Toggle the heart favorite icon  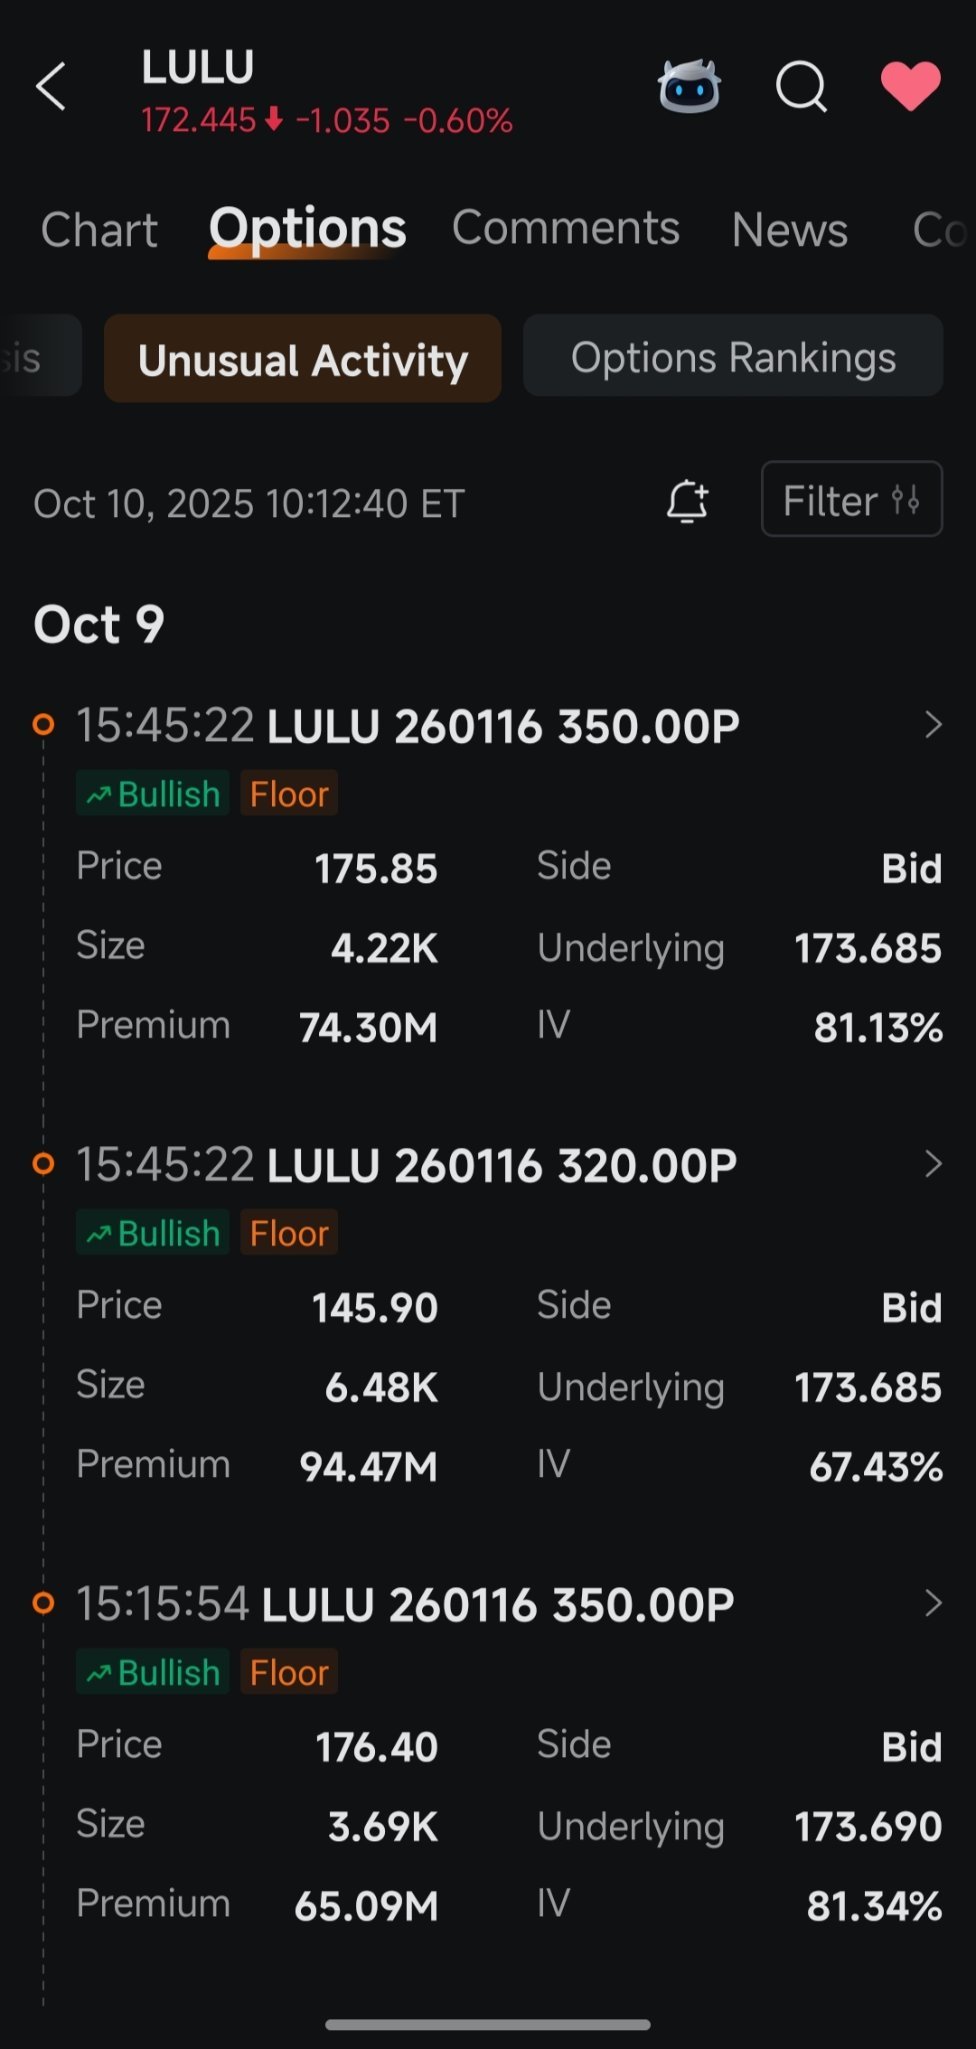coord(910,86)
